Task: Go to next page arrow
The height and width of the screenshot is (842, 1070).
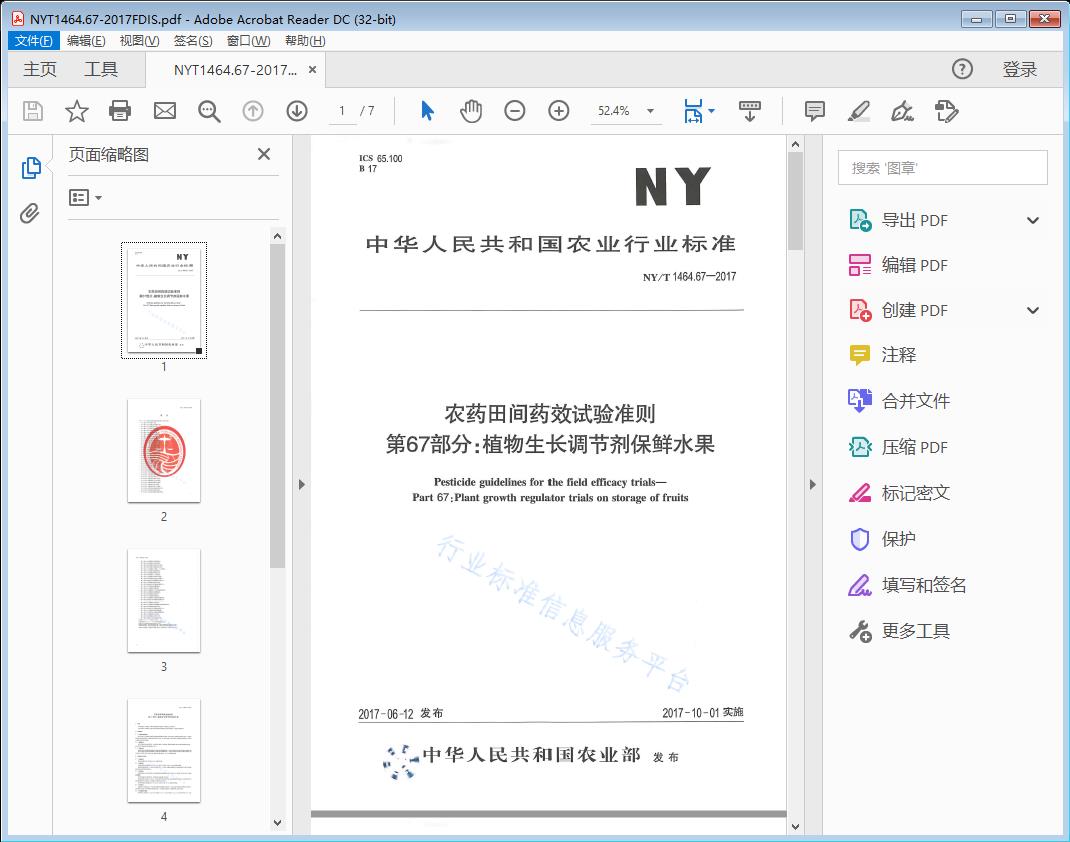Action: click(297, 111)
